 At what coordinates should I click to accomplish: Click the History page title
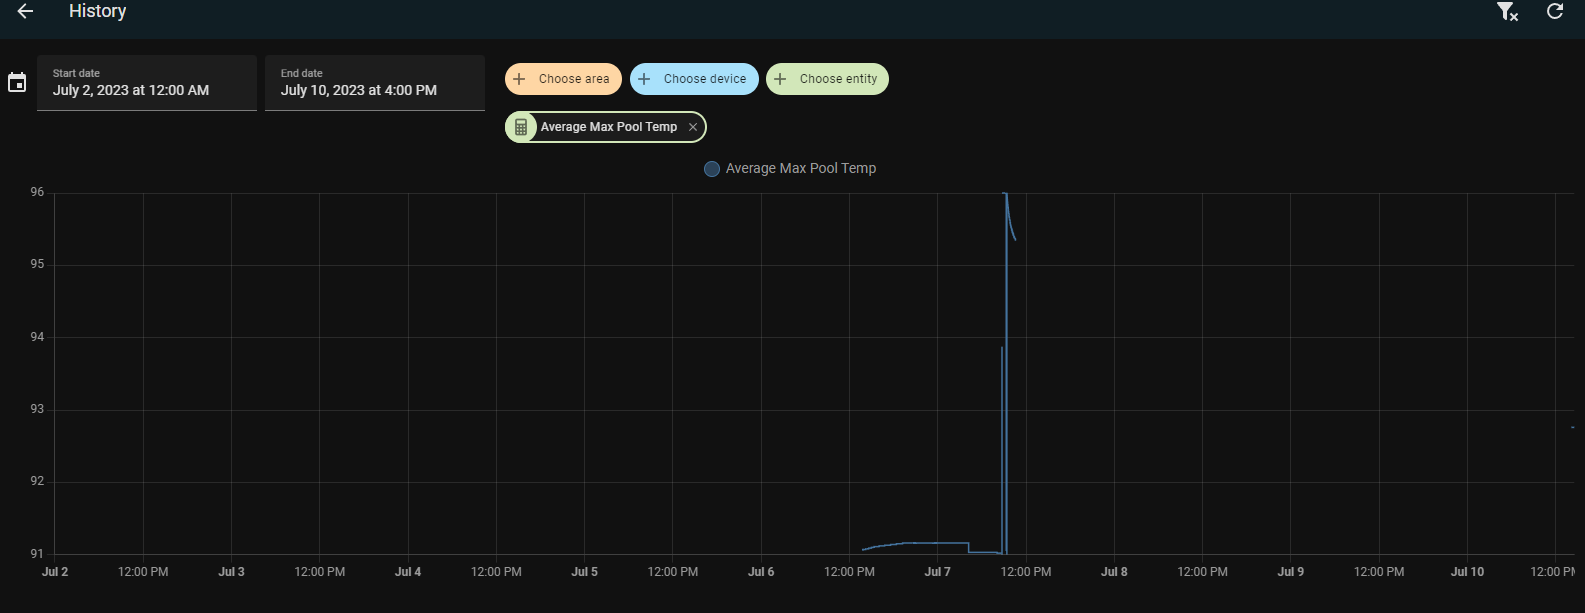coord(97,11)
